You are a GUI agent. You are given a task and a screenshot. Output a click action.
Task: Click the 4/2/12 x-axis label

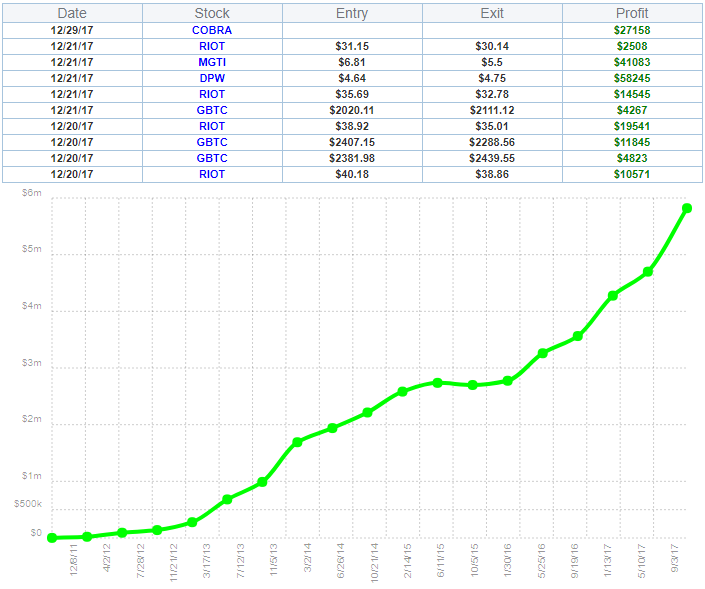(x=107, y=558)
